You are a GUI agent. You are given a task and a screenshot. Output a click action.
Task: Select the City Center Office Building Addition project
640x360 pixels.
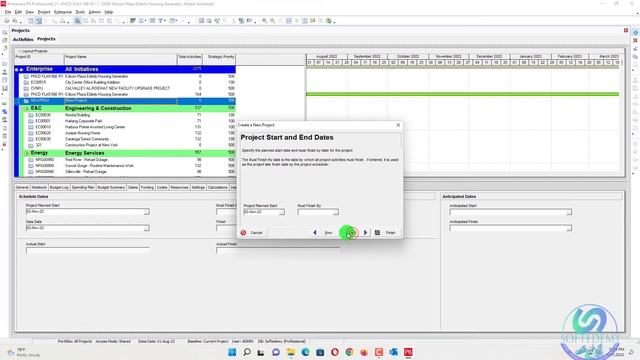[x=124, y=82]
